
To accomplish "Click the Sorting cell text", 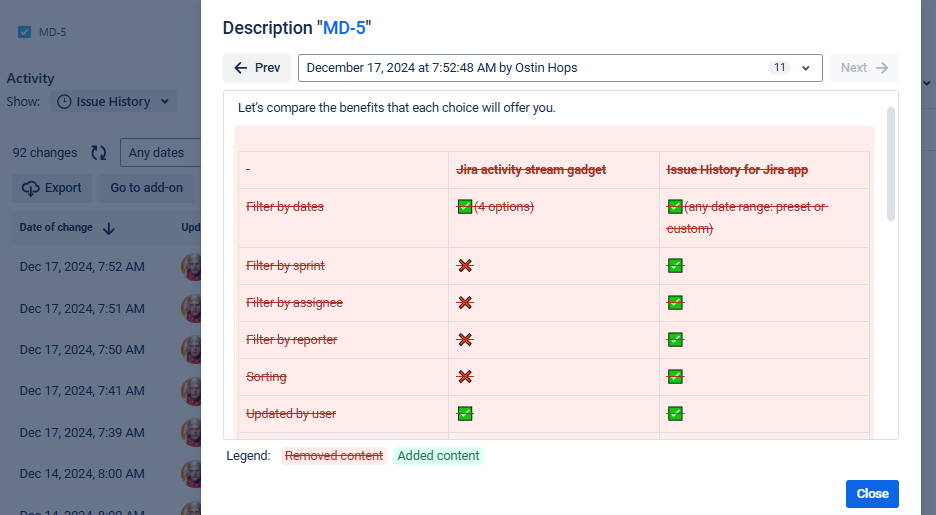I will (266, 377).
